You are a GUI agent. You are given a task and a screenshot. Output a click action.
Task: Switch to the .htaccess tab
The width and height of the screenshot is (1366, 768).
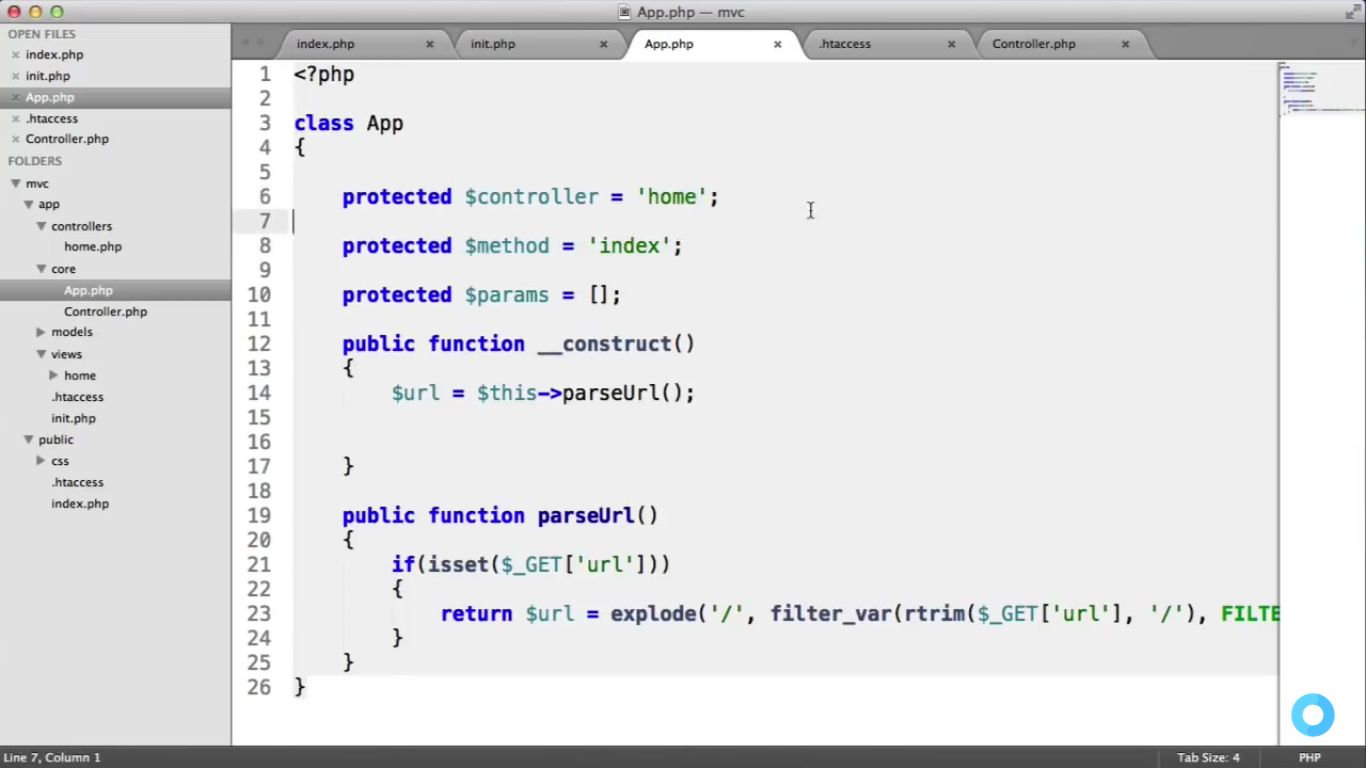845,44
